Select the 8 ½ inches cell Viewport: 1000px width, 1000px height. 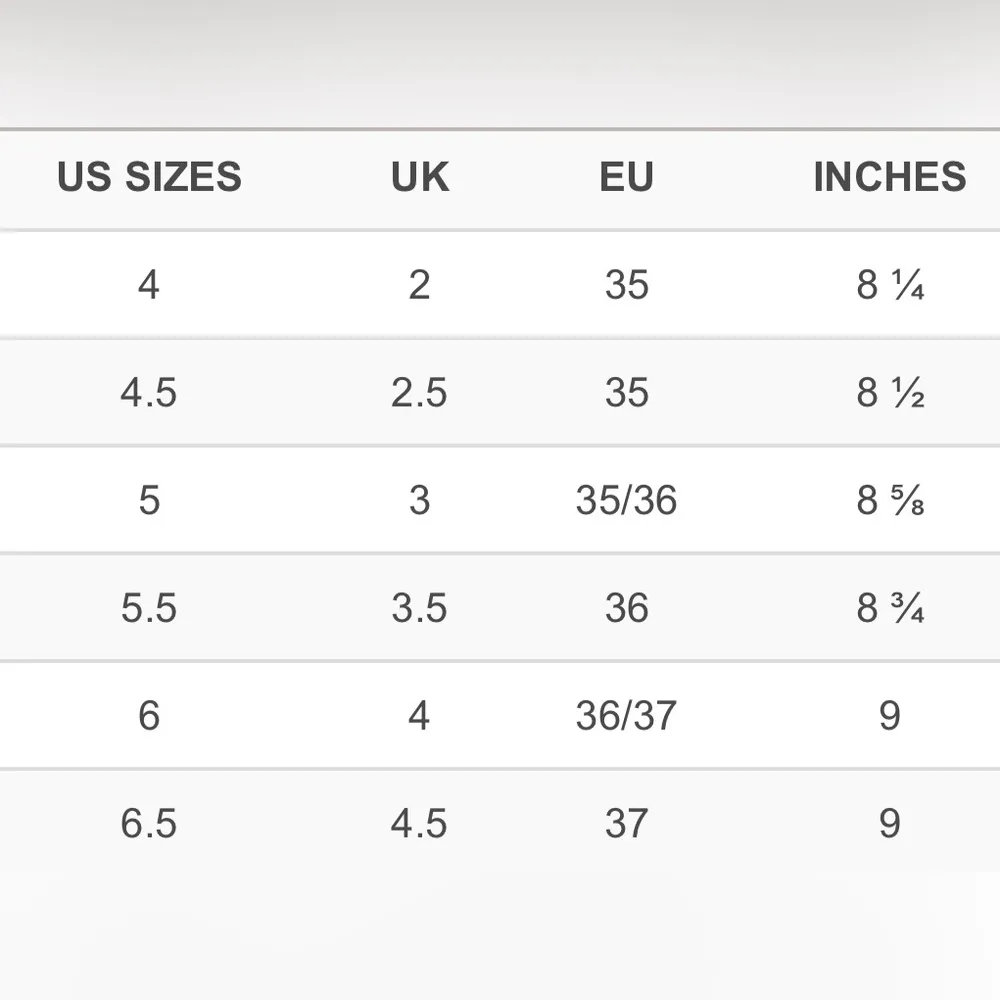[889, 393]
